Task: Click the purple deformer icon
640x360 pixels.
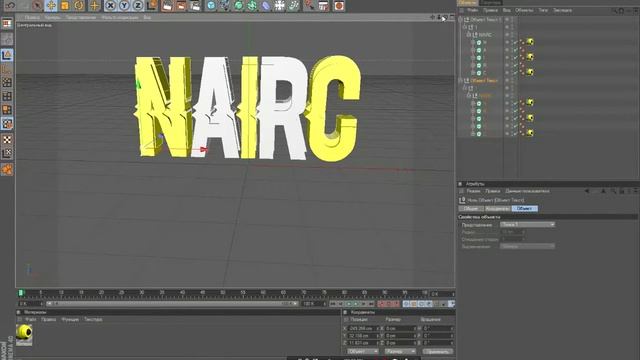Action: (x=266, y=5)
